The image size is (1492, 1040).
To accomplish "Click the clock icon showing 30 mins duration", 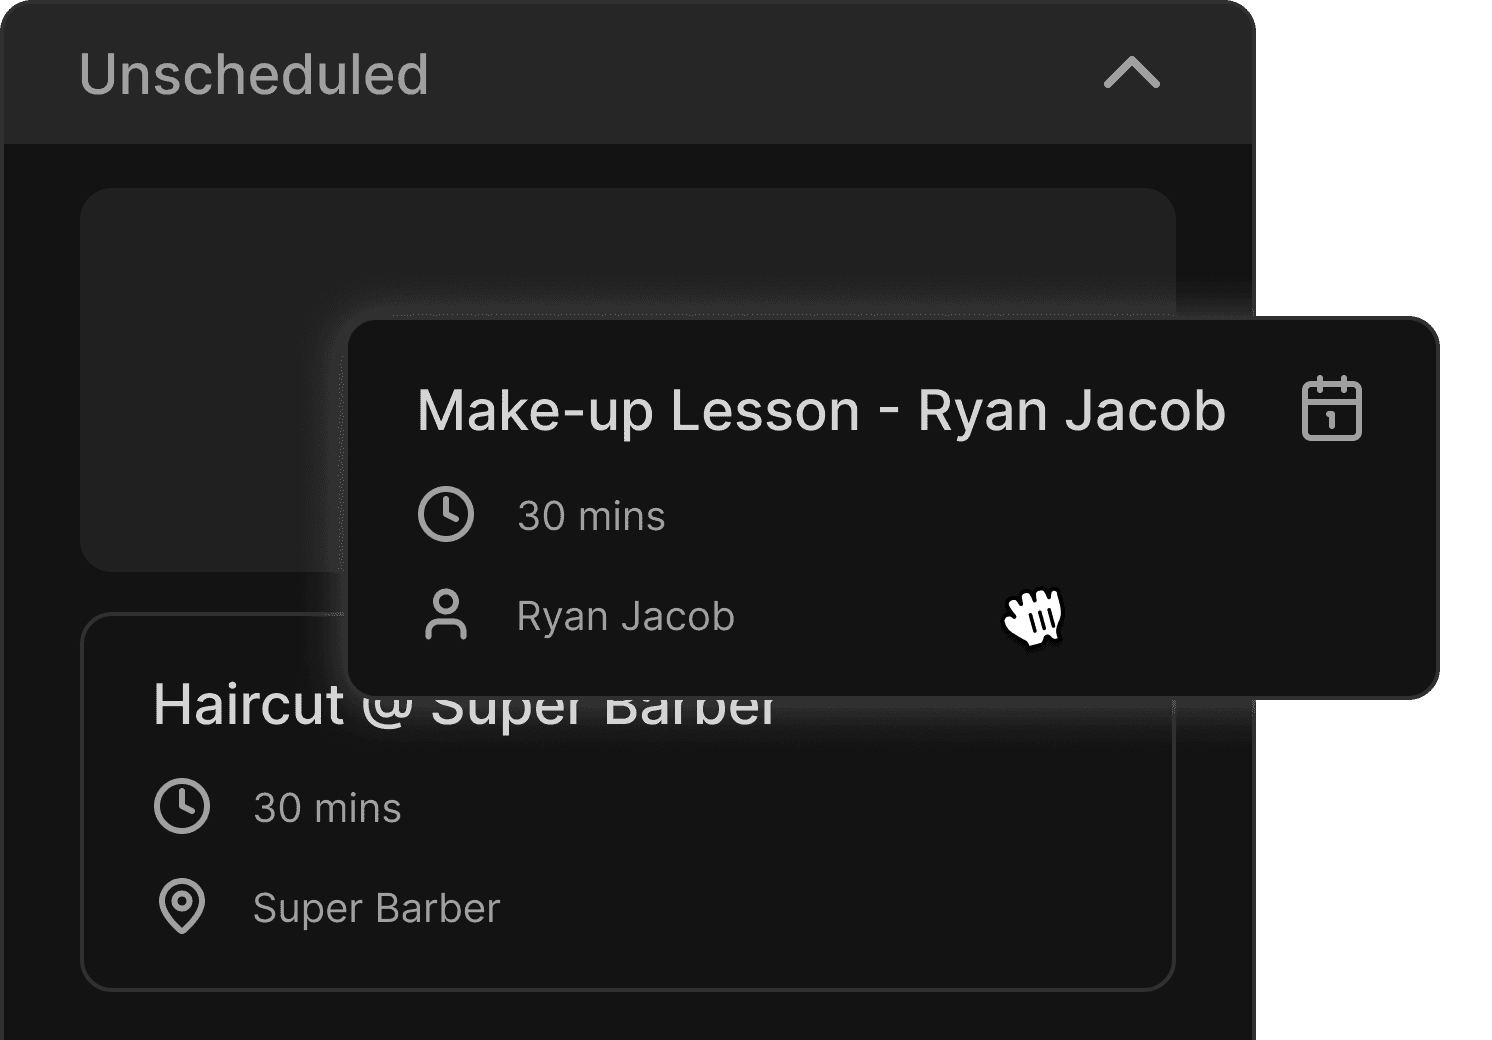I will pos(447,515).
